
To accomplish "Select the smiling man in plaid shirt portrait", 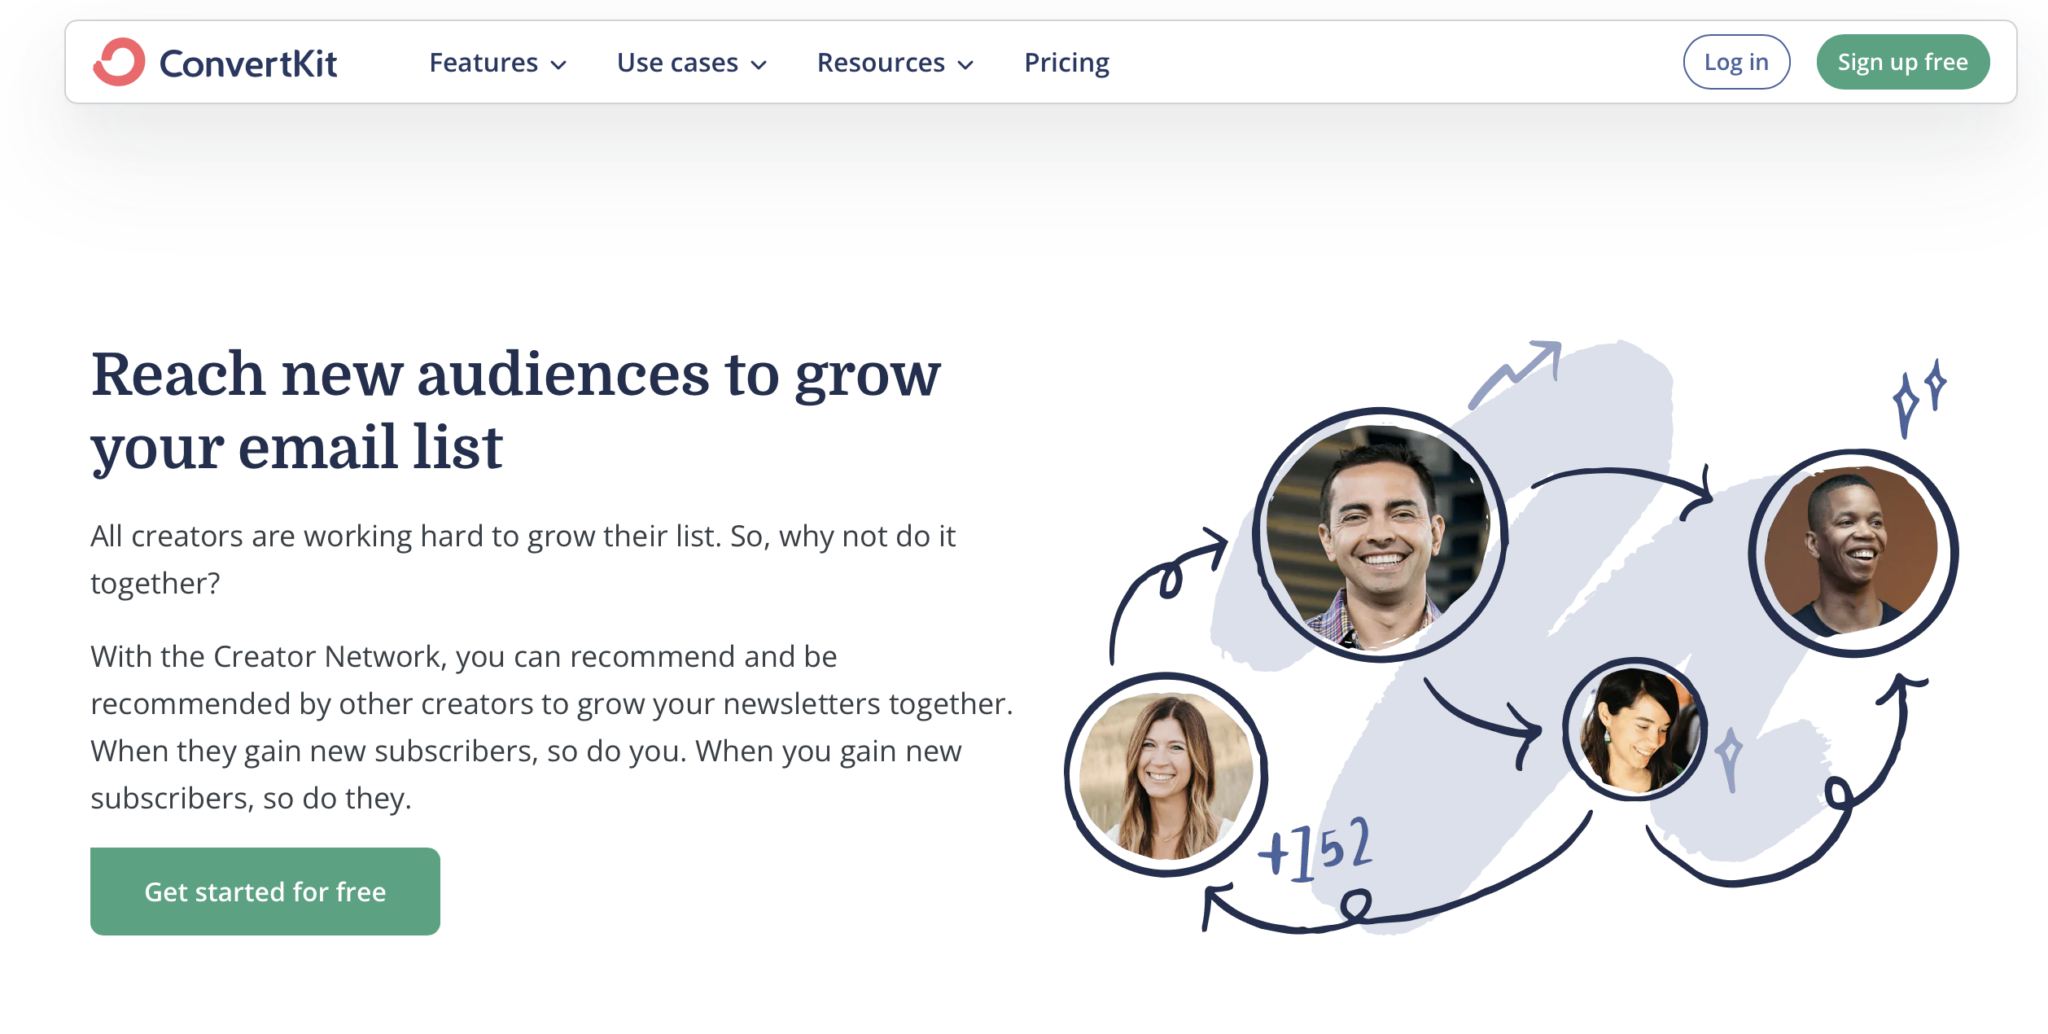I will [x=1379, y=535].
